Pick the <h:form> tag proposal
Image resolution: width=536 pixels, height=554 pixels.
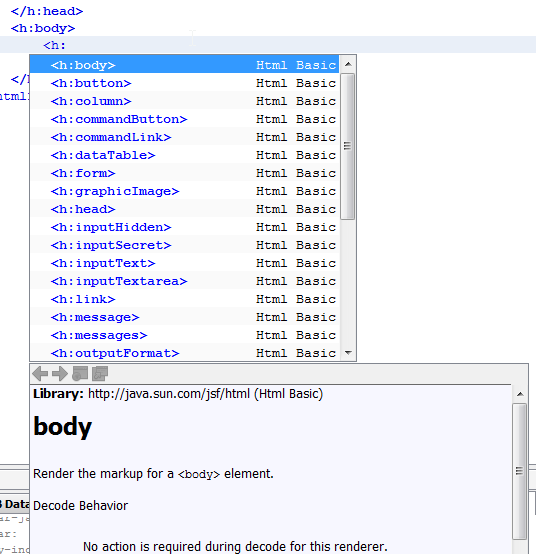[x=184, y=173]
